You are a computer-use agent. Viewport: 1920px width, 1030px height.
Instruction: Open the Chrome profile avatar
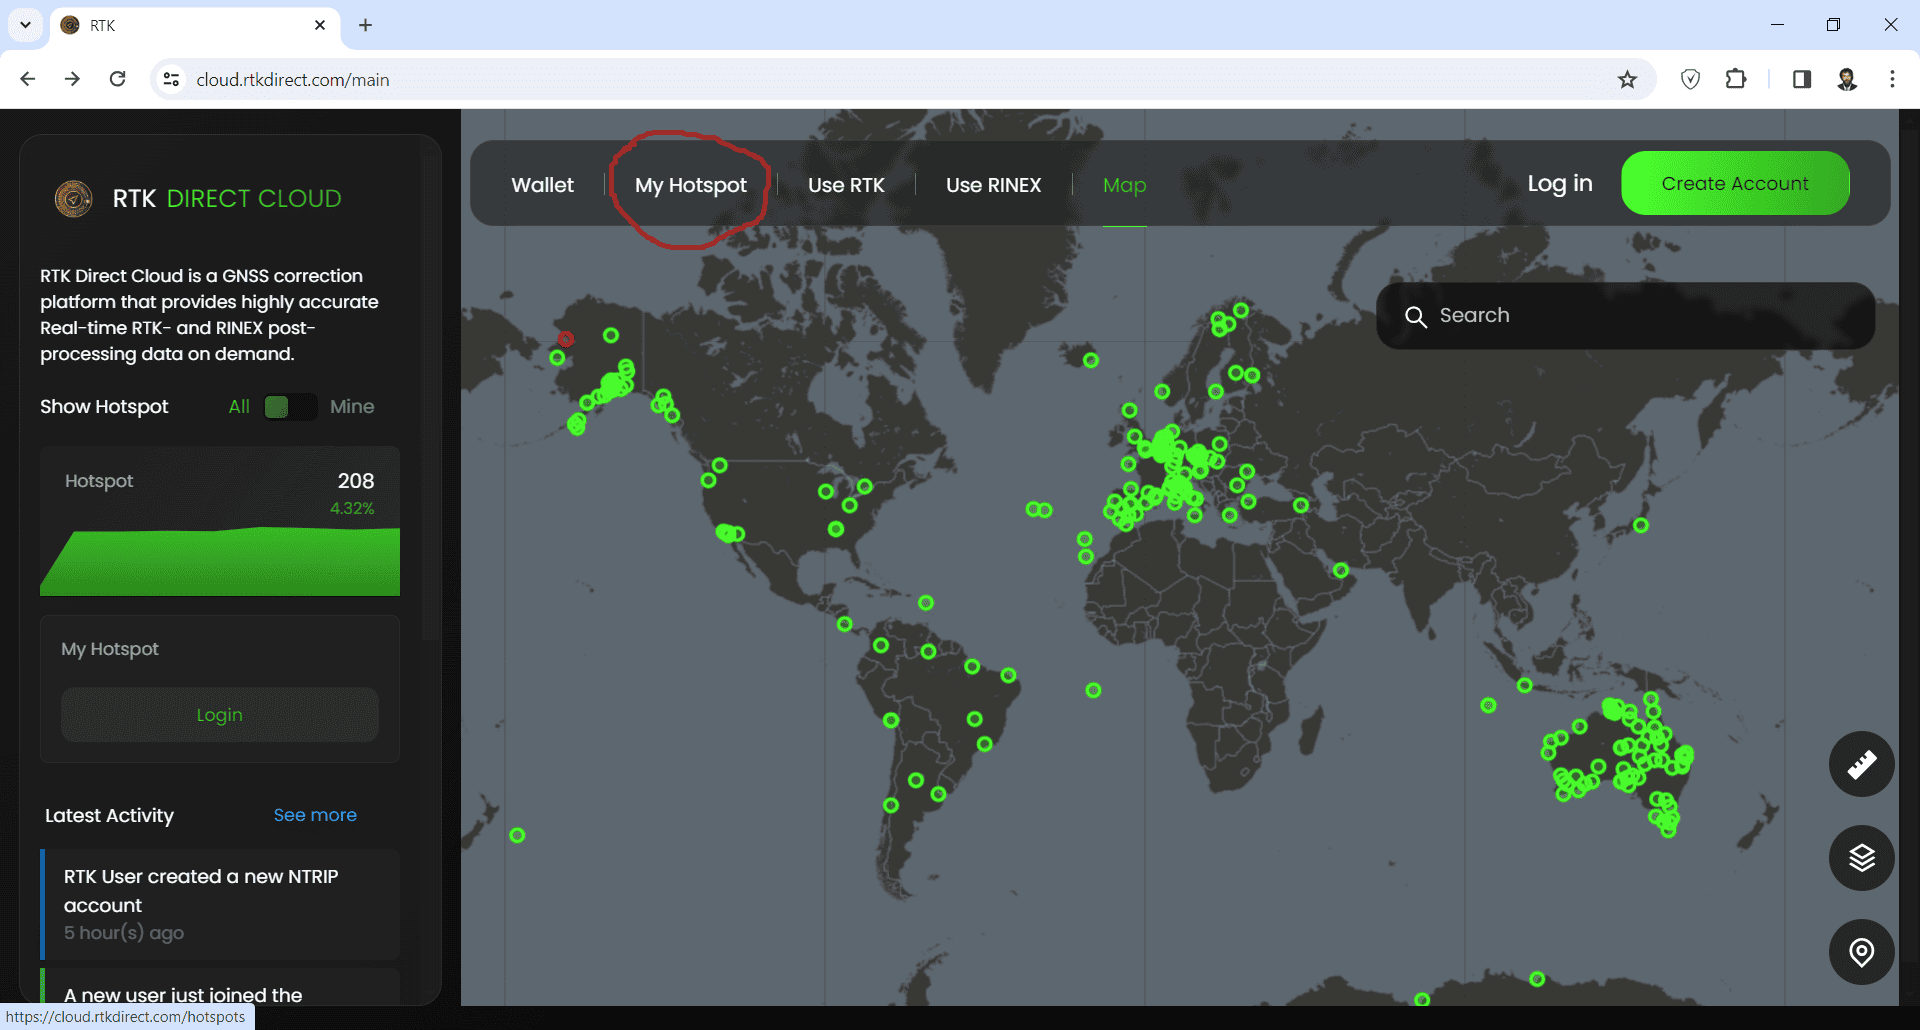click(x=1847, y=79)
